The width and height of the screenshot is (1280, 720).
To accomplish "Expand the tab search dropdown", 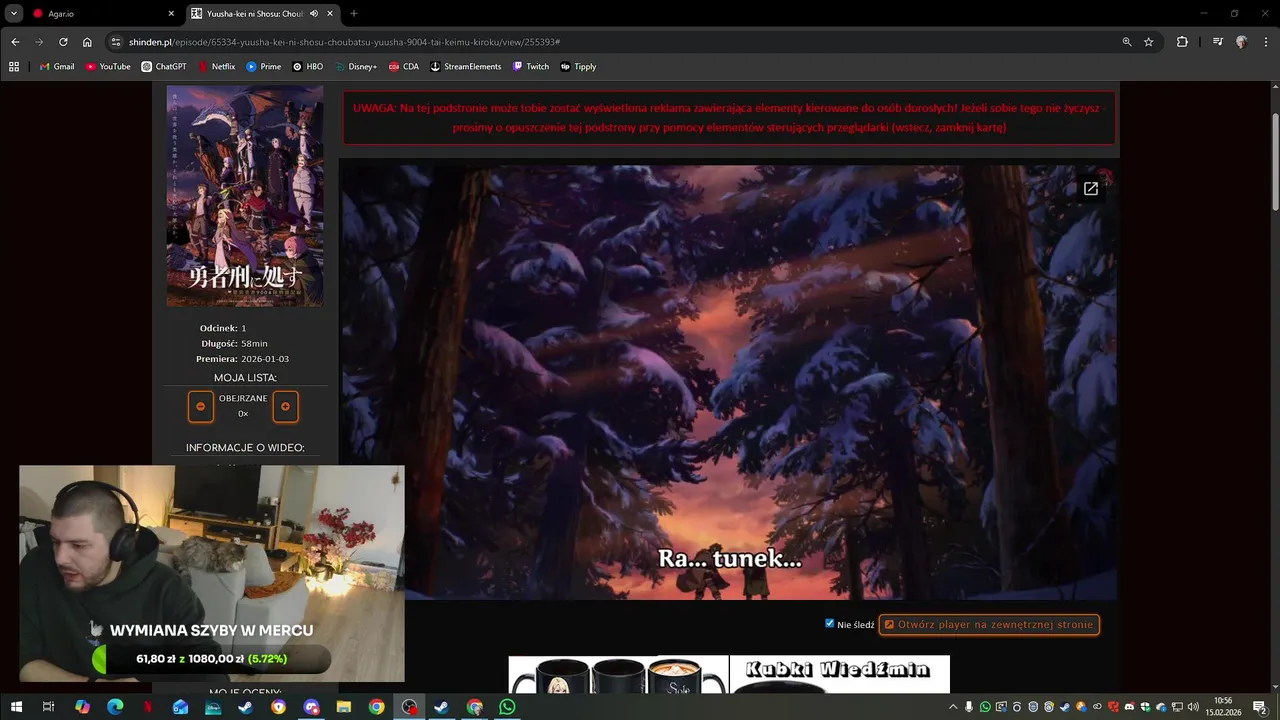I will (13, 14).
